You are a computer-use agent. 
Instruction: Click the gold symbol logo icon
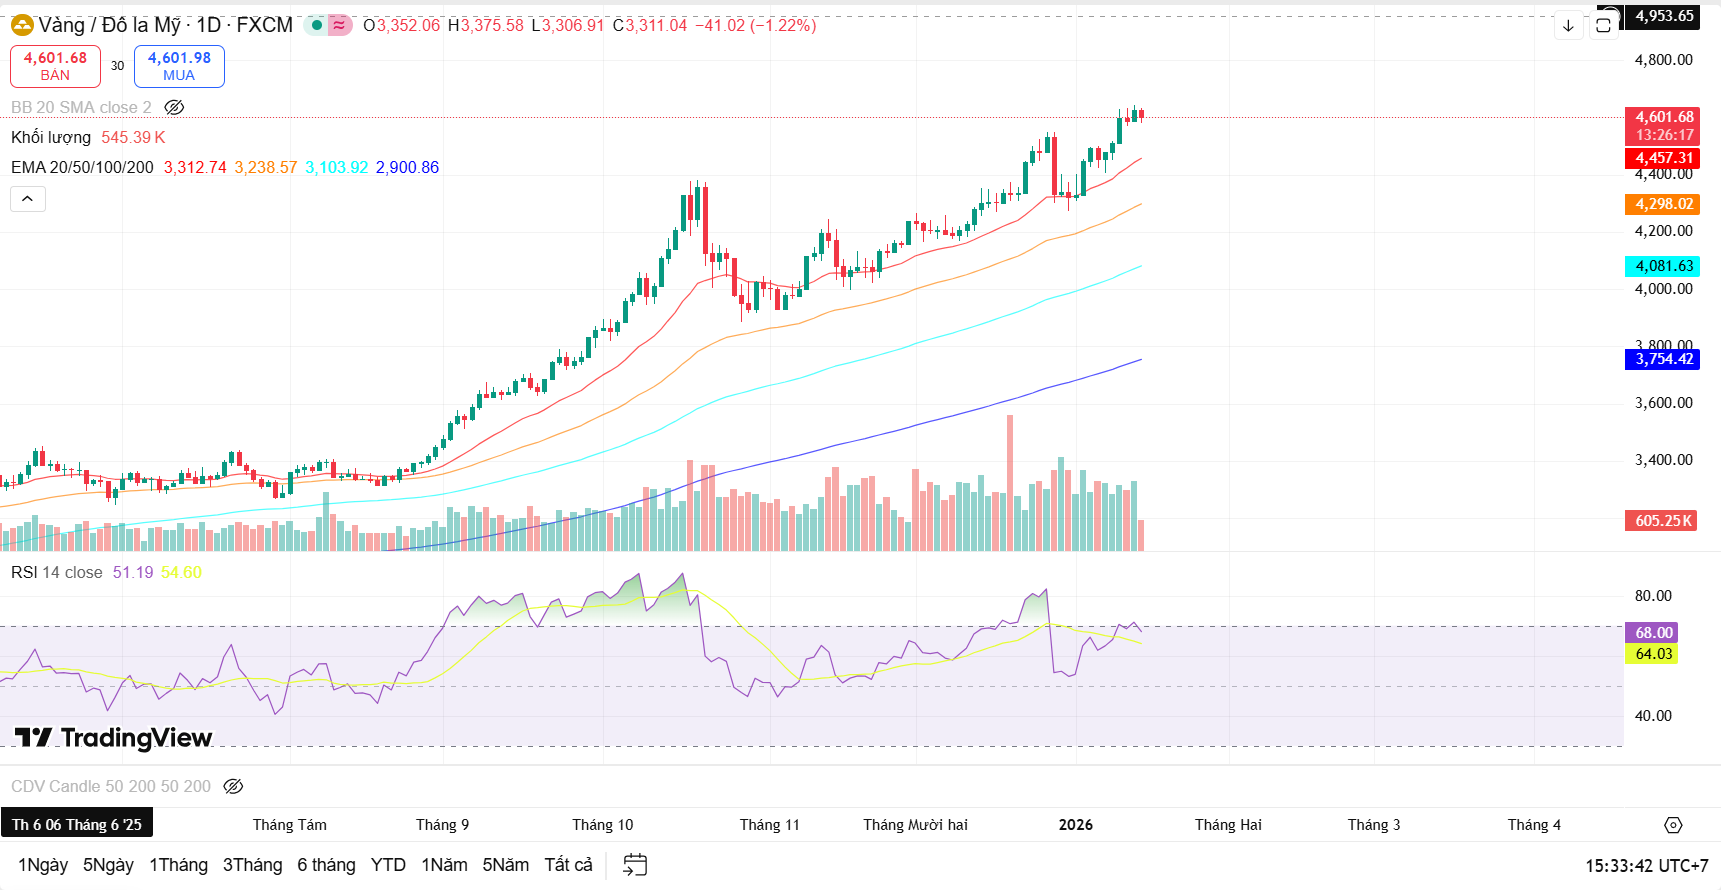(22, 25)
